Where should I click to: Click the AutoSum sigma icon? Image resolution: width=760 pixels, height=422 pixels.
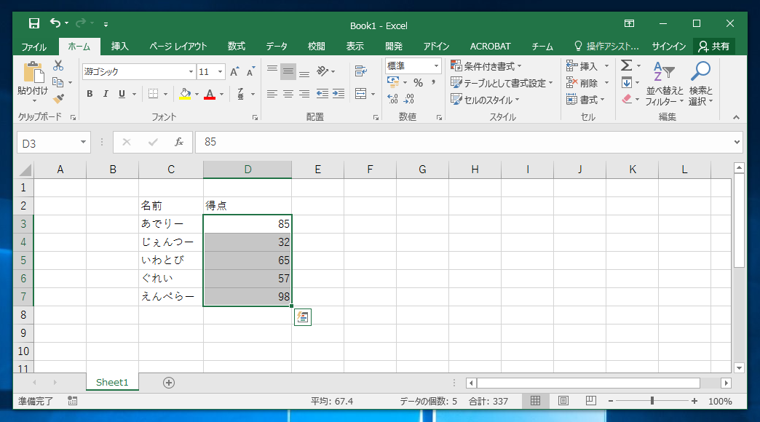tap(626, 66)
